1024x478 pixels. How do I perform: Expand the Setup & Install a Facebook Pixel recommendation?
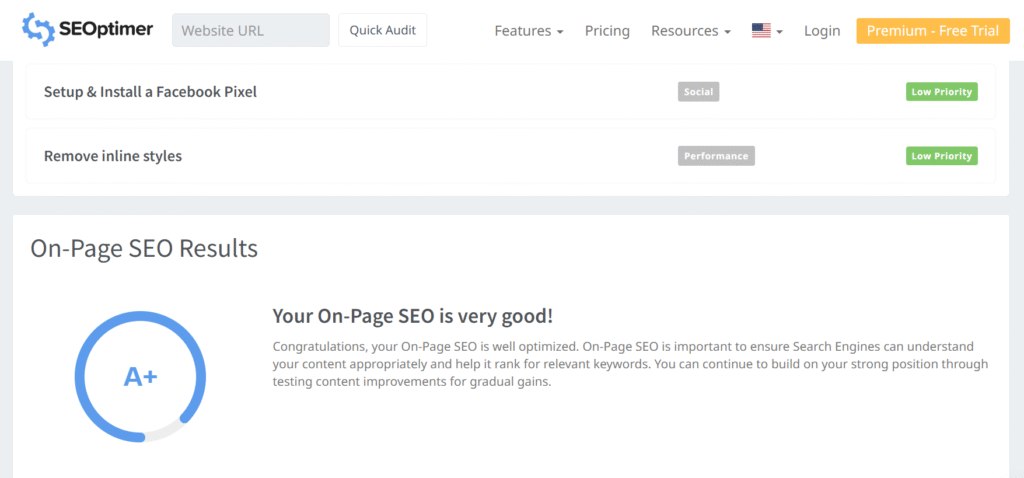point(150,92)
